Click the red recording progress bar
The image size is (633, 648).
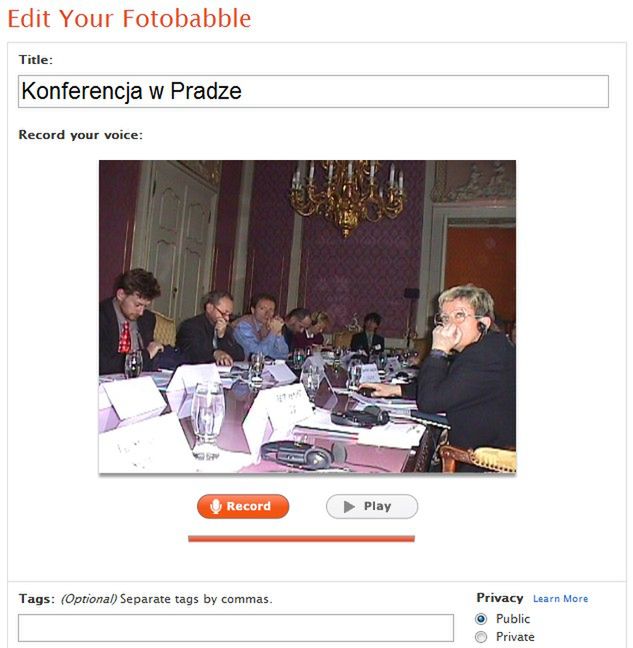pos(301,538)
